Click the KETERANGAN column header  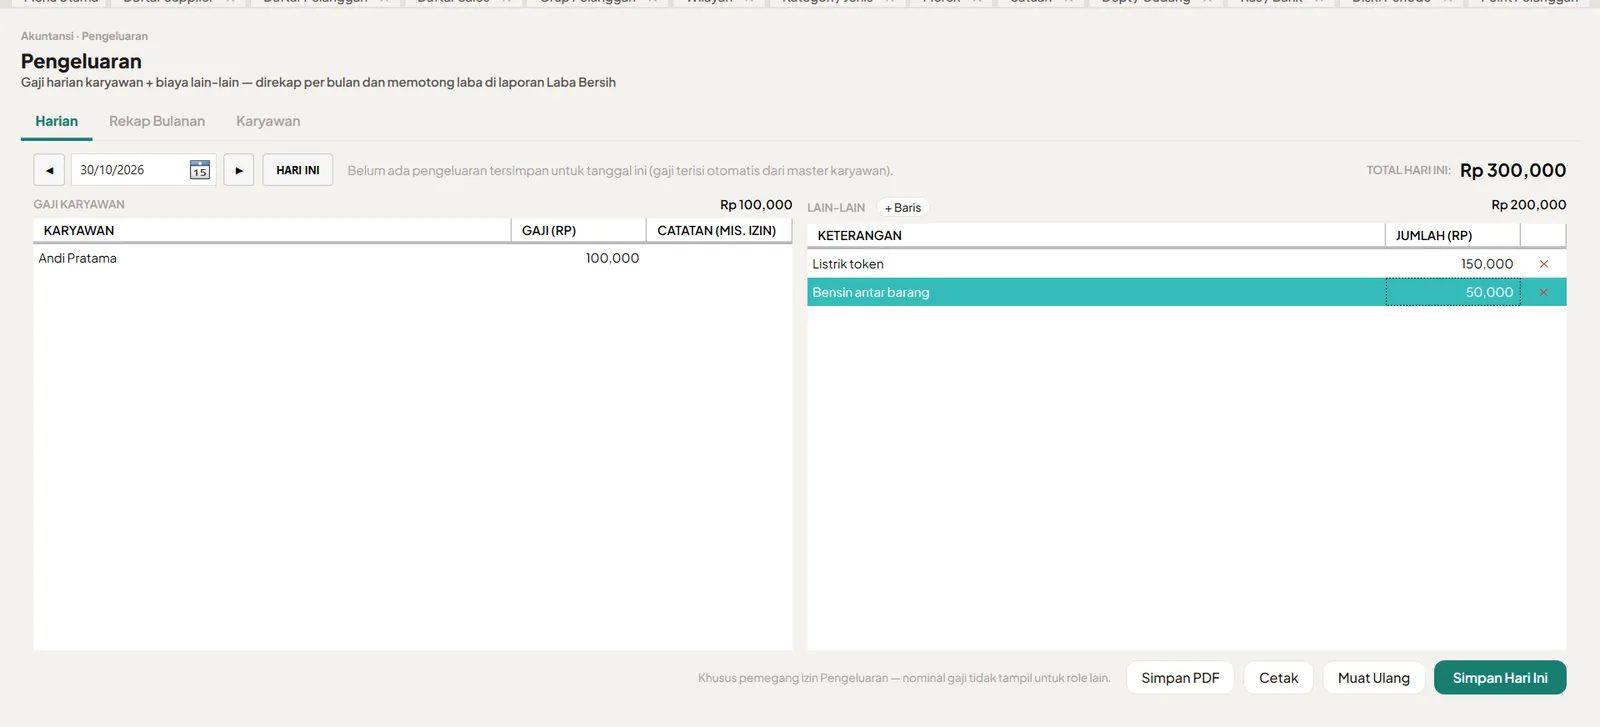pos(1096,236)
